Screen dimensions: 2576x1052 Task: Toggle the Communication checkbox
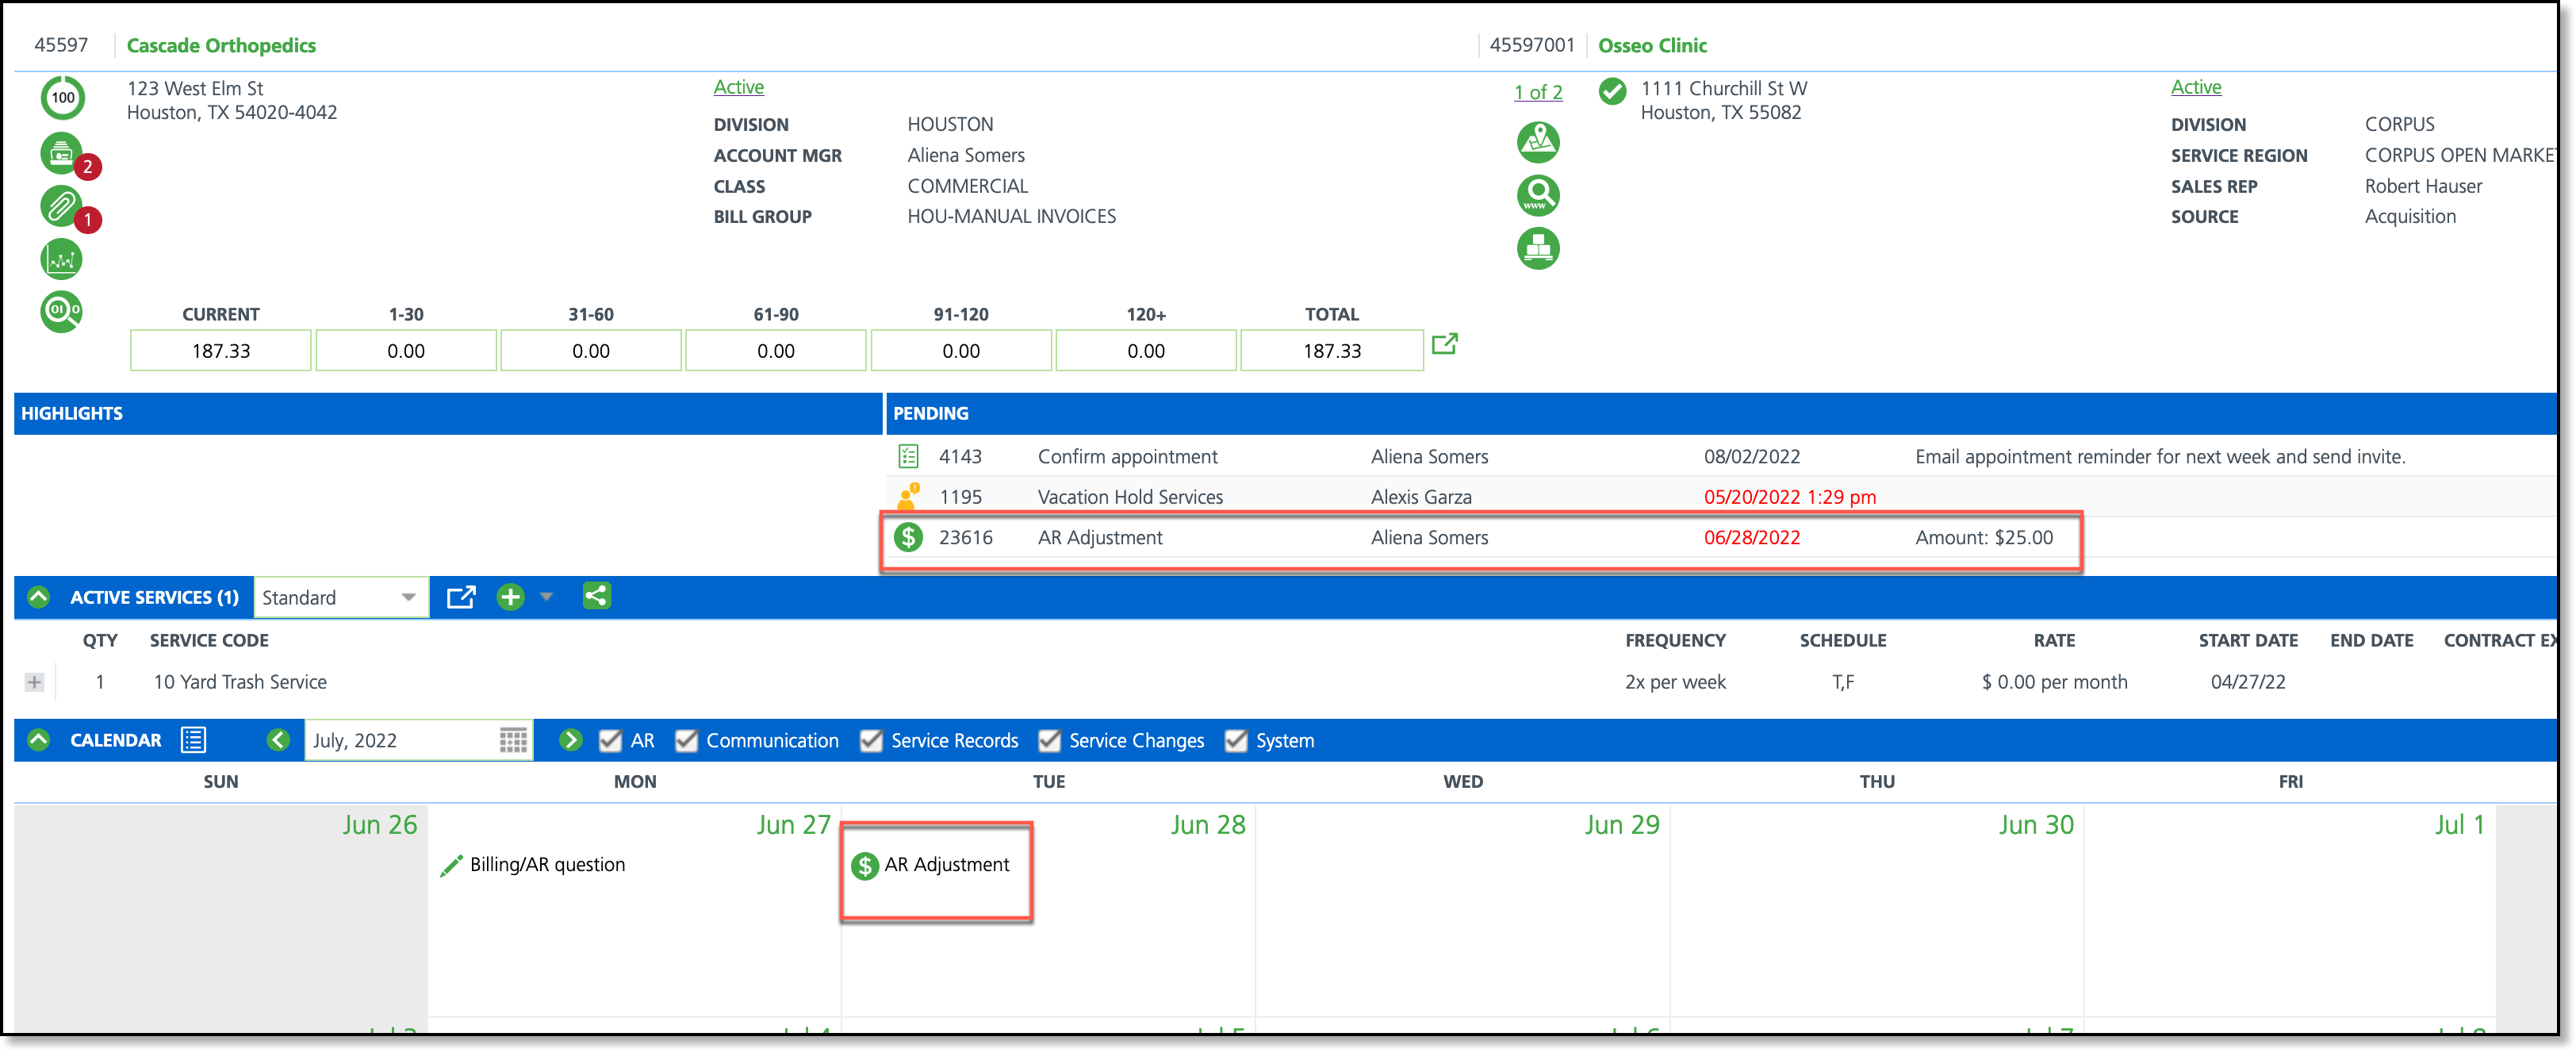point(686,741)
